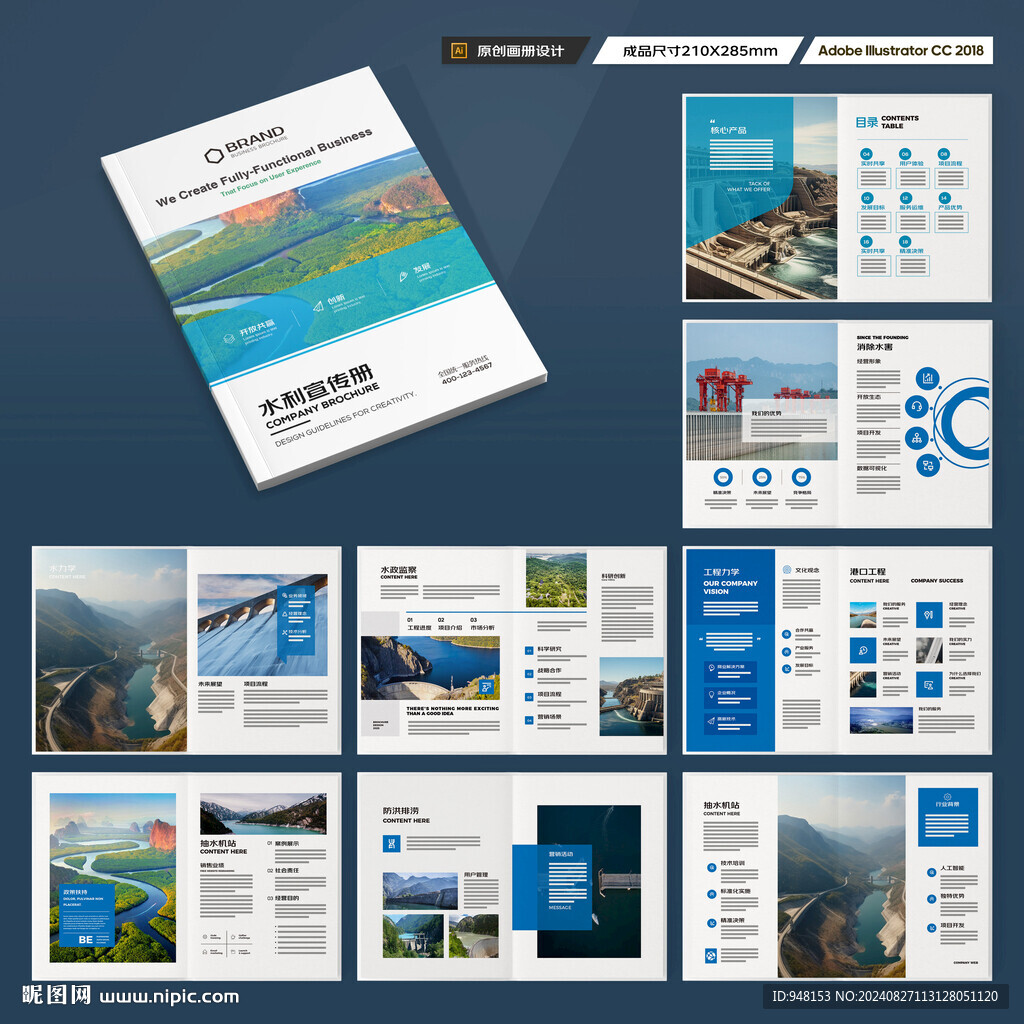The image size is (1024, 1024).
Task: Click the 工程力学 heading
Action: (x=721, y=572)
